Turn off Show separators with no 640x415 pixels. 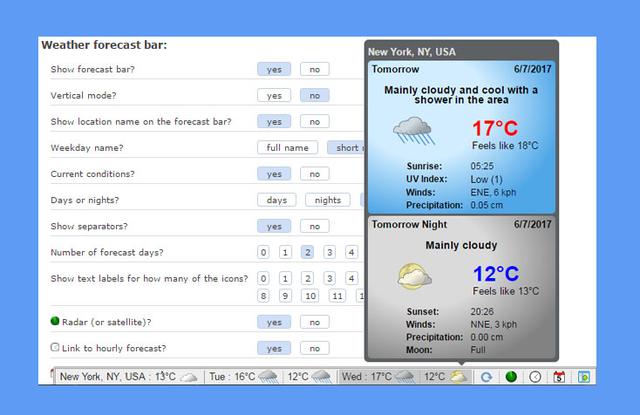(x=314, y=226)
